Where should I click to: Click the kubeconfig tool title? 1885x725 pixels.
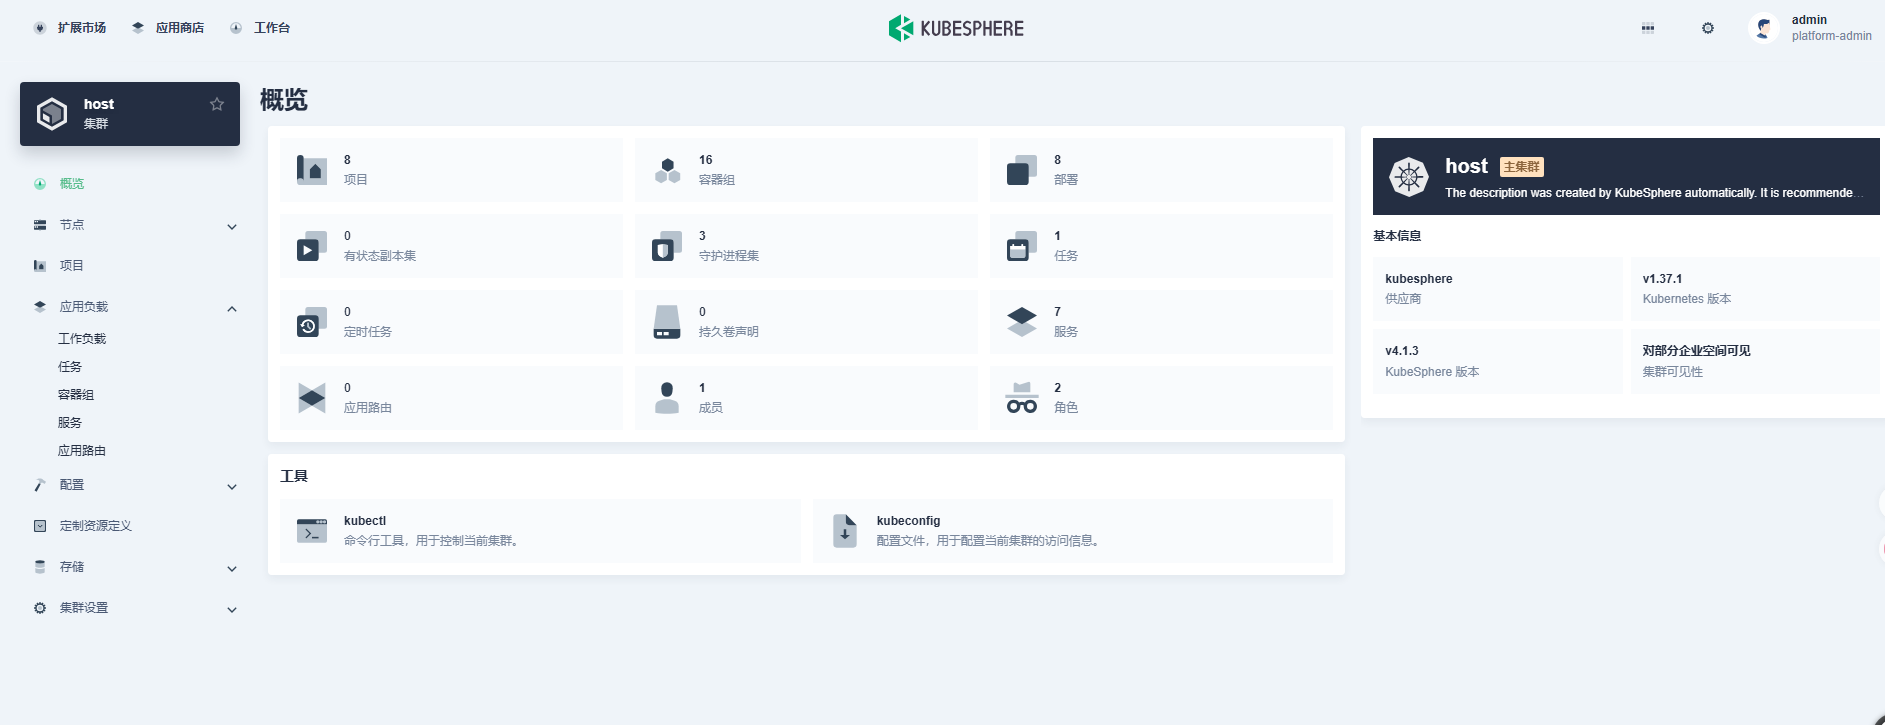908,521
